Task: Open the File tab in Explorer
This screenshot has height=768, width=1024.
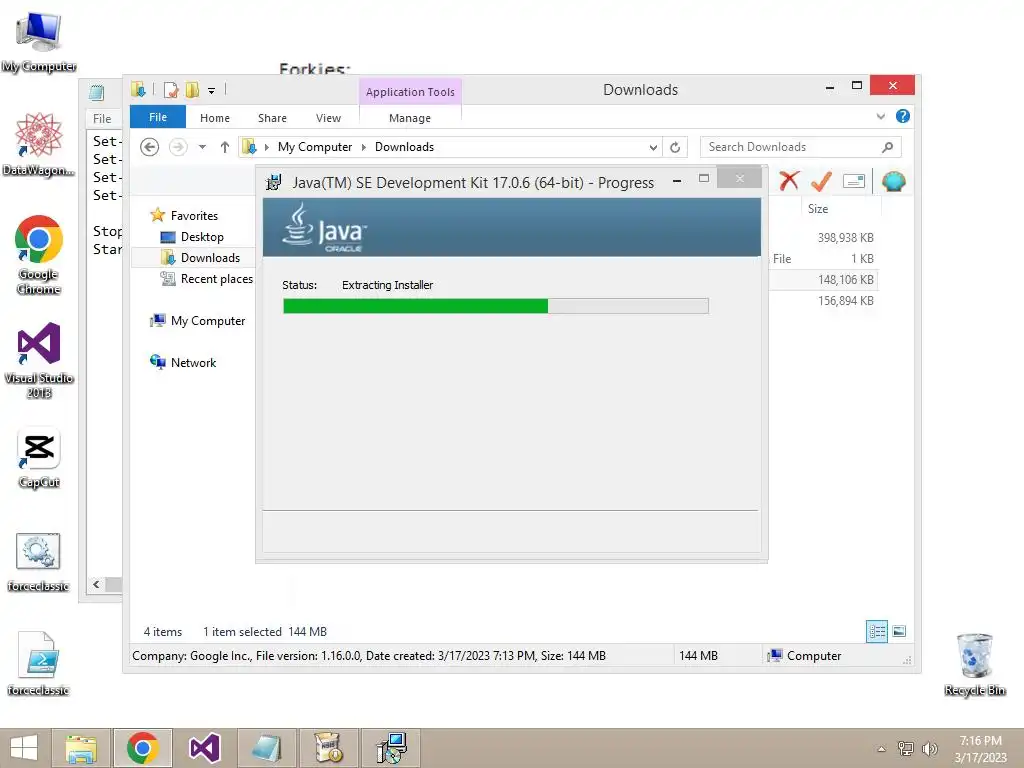Action: point(157,117)
